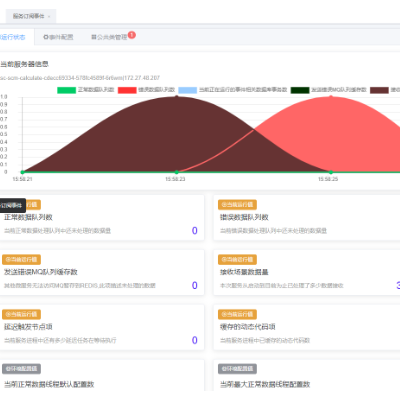The height and width of the screenshot is (400, 400).
Task: Click the orange tag above 缓存的动态代码项
Action: pos(237,314)
